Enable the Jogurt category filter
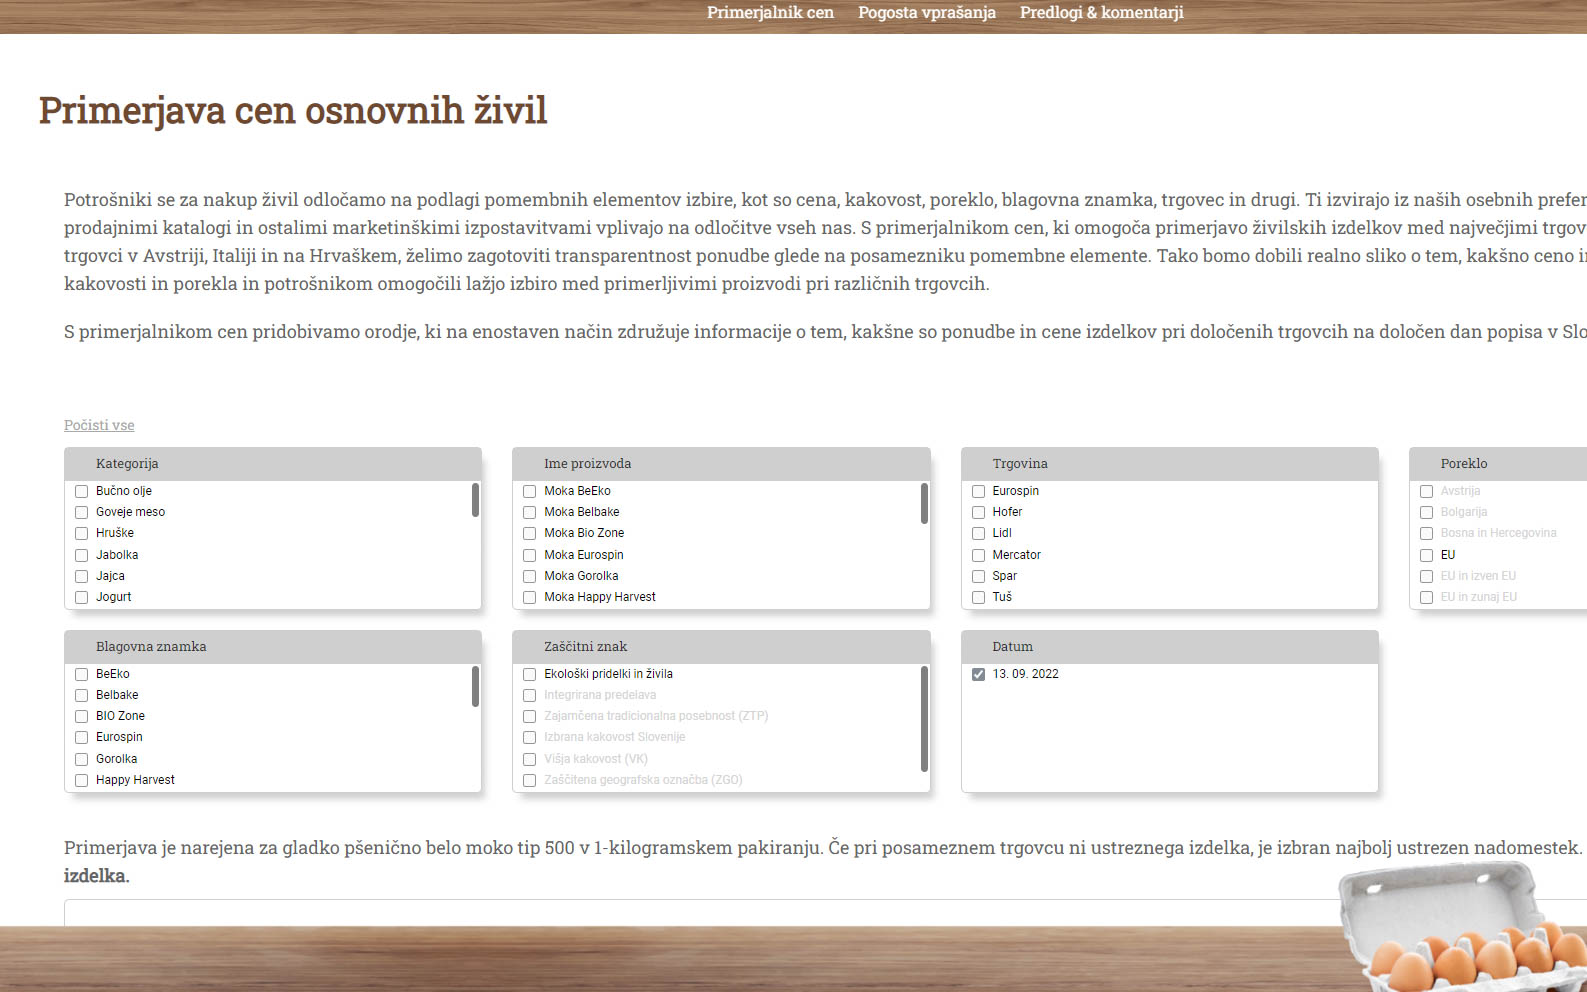The height and width of the screenshot is (992, 1587). point(82,597)
